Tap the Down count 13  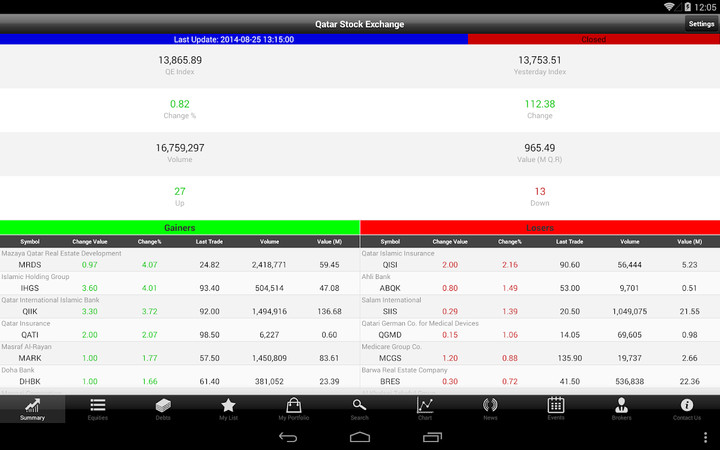[x=540, y=191]
